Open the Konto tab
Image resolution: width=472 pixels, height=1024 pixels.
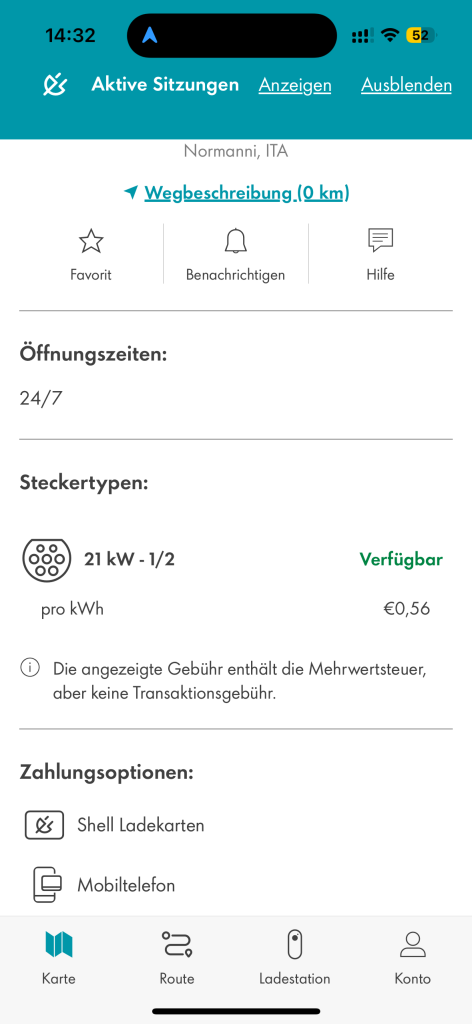(413, 957)
